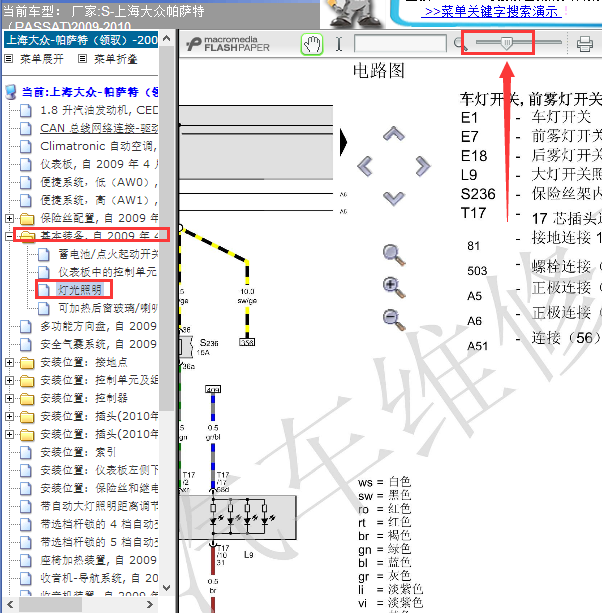
Task: Open 带选档杆锁的 5 档自动 item
Action: (x=99, y=542)
